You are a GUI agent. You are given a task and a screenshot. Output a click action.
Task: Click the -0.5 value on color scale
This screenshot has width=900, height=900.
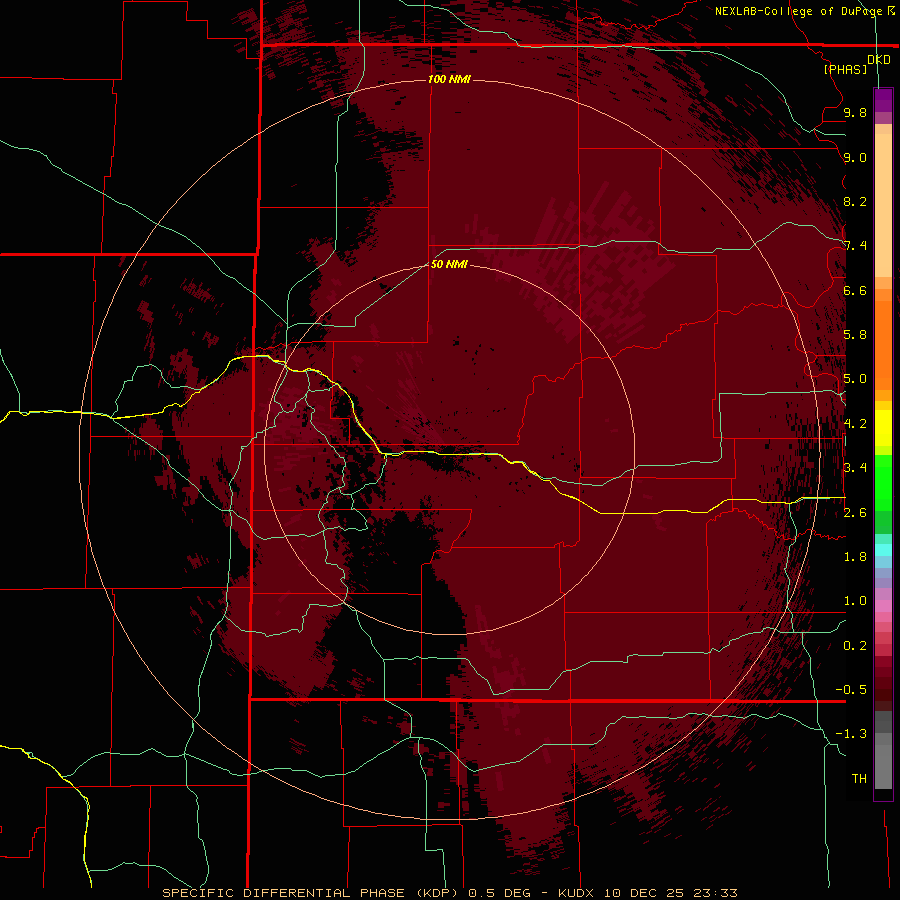pos(851,690)
